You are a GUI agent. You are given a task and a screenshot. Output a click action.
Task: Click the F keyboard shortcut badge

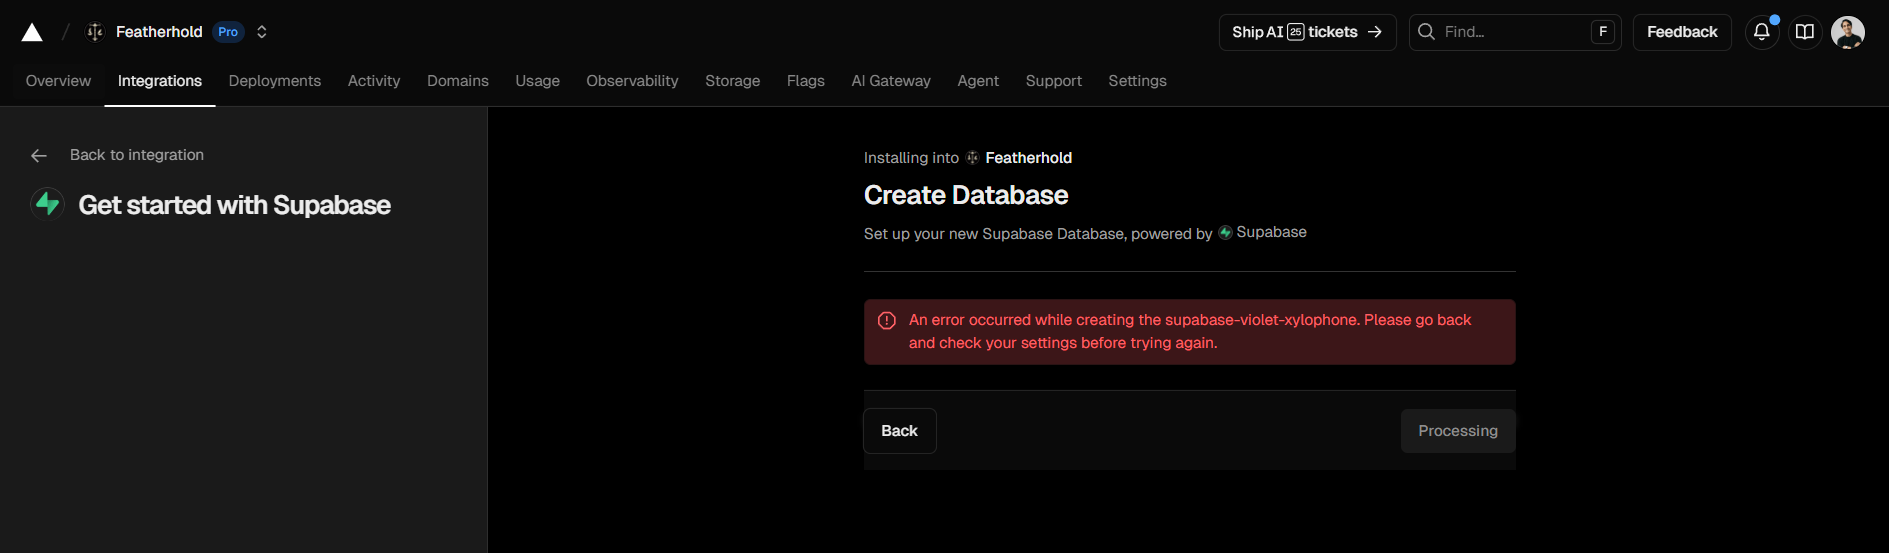coord(1603,32)
